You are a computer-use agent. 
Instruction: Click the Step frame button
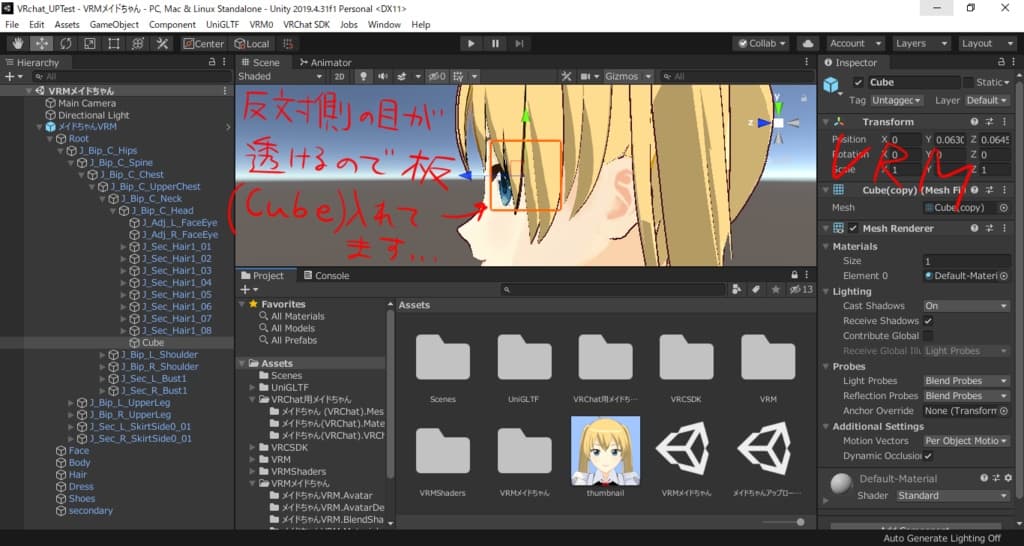tap(519, 44)
